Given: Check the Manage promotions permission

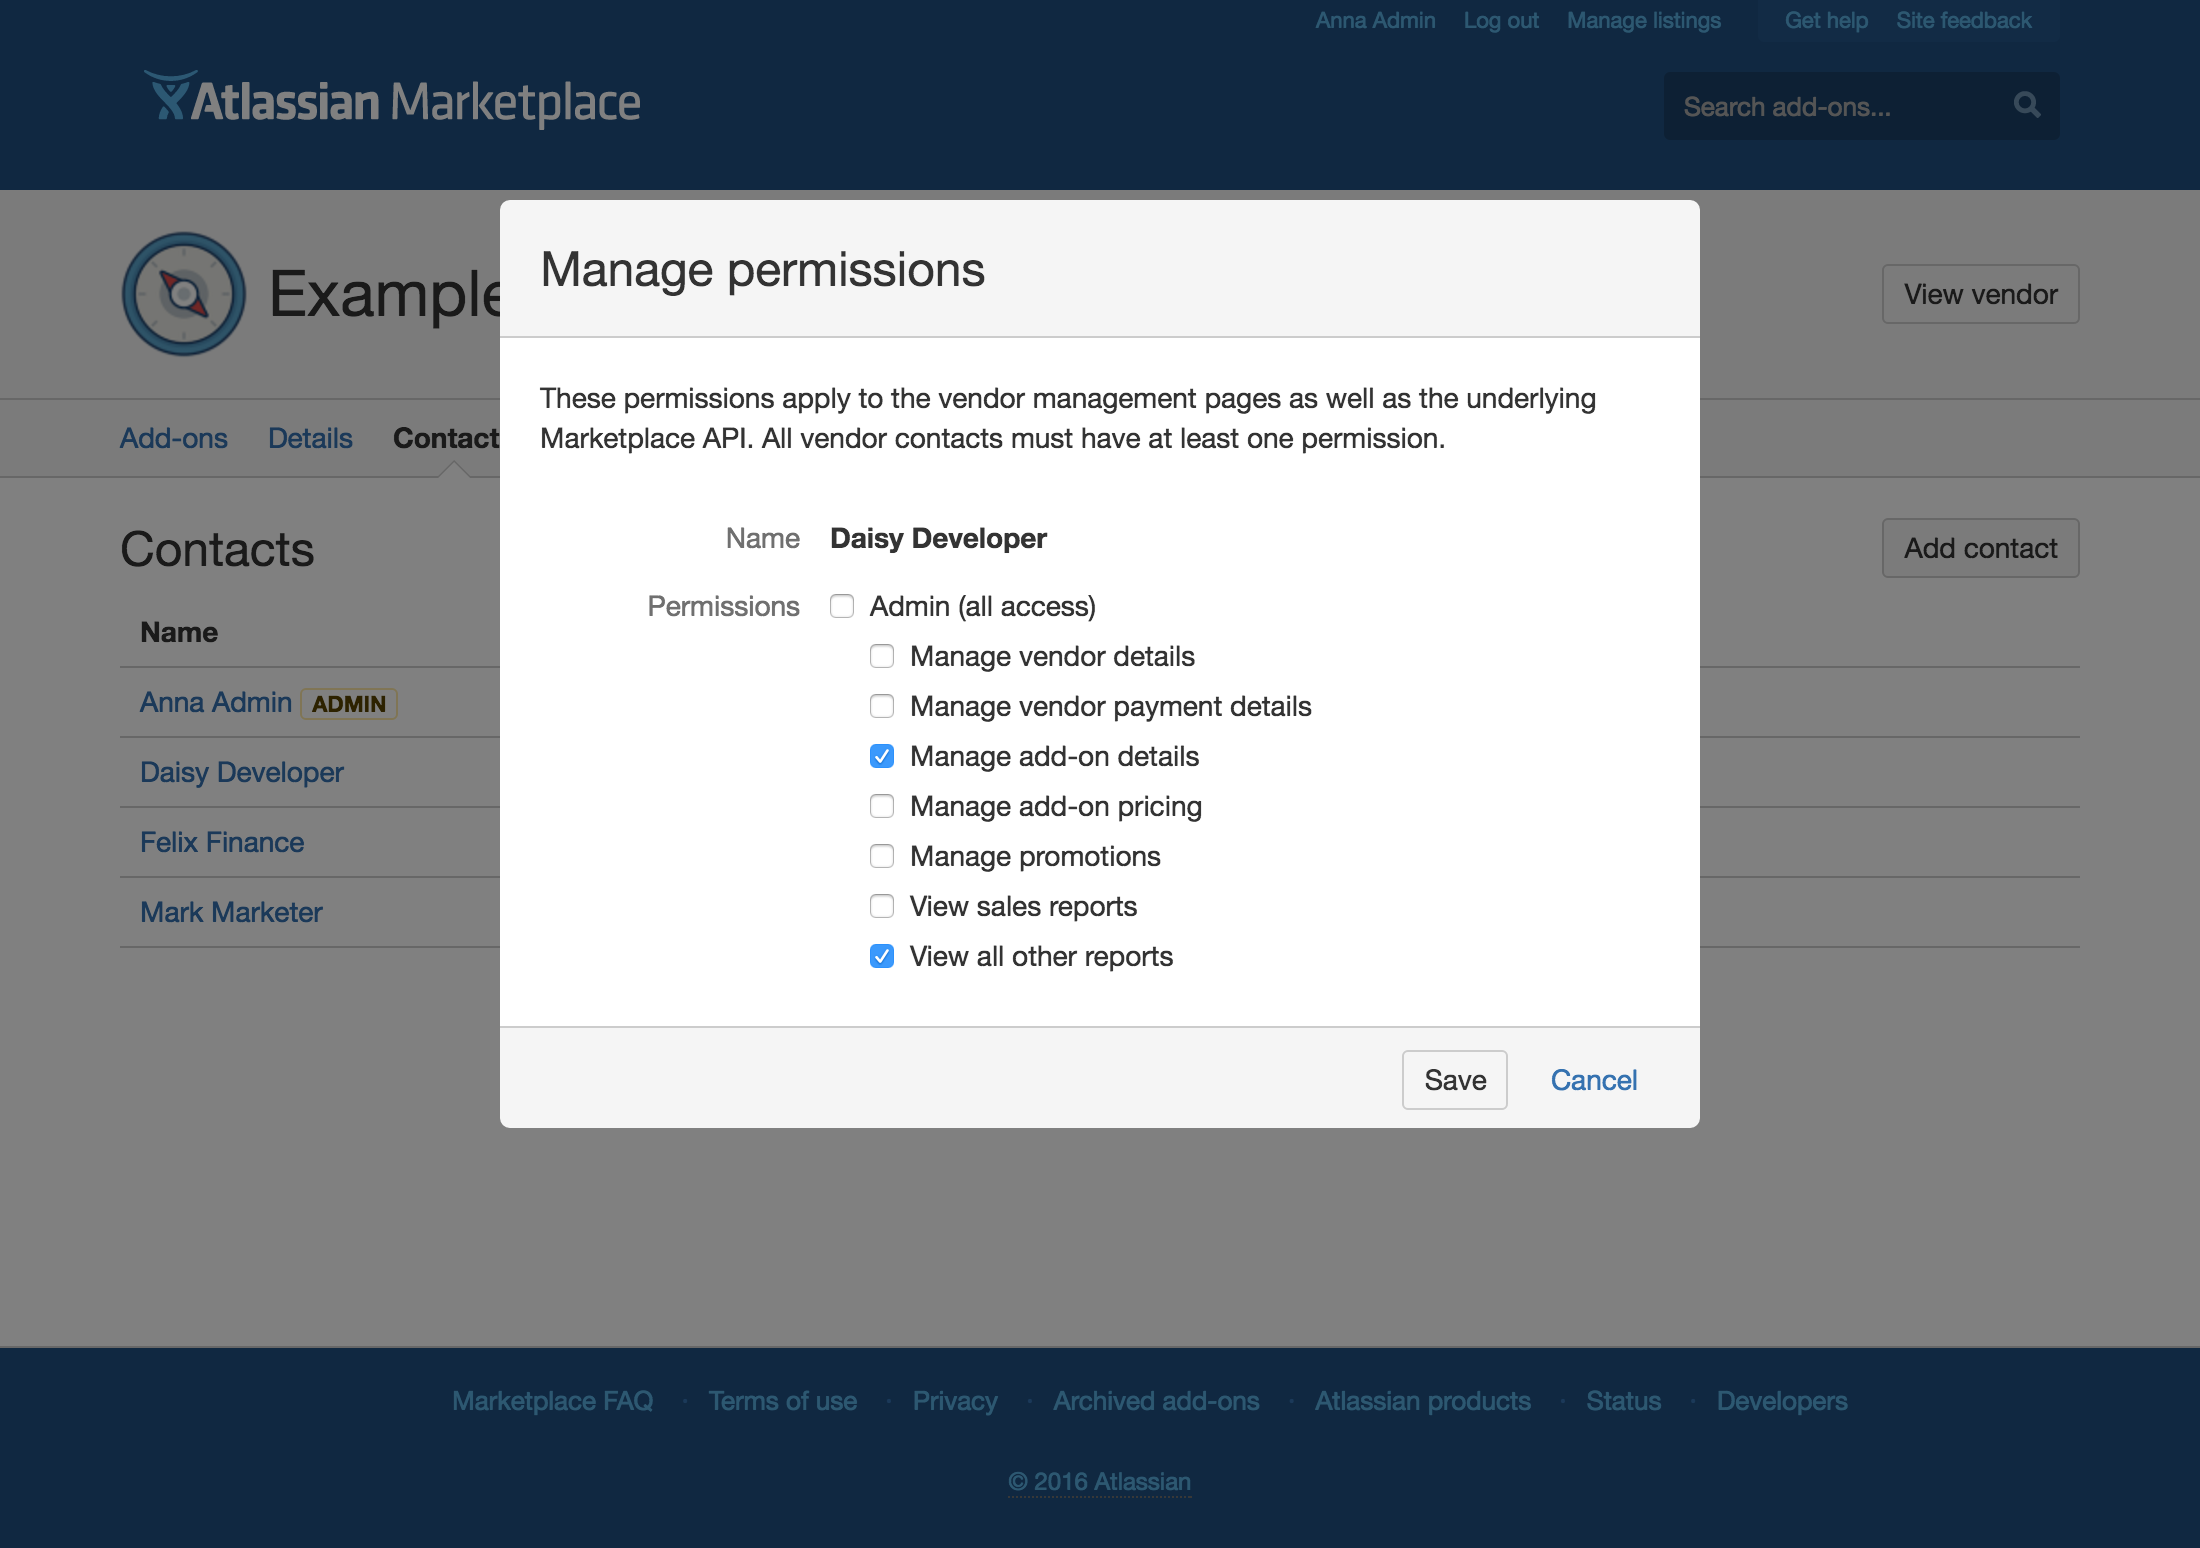Looking at the screenshot, I should pos(881,856).
